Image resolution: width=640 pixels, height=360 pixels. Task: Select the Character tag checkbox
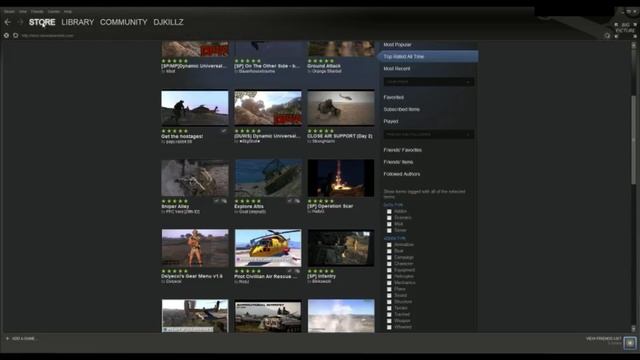(x=389, y=264)
